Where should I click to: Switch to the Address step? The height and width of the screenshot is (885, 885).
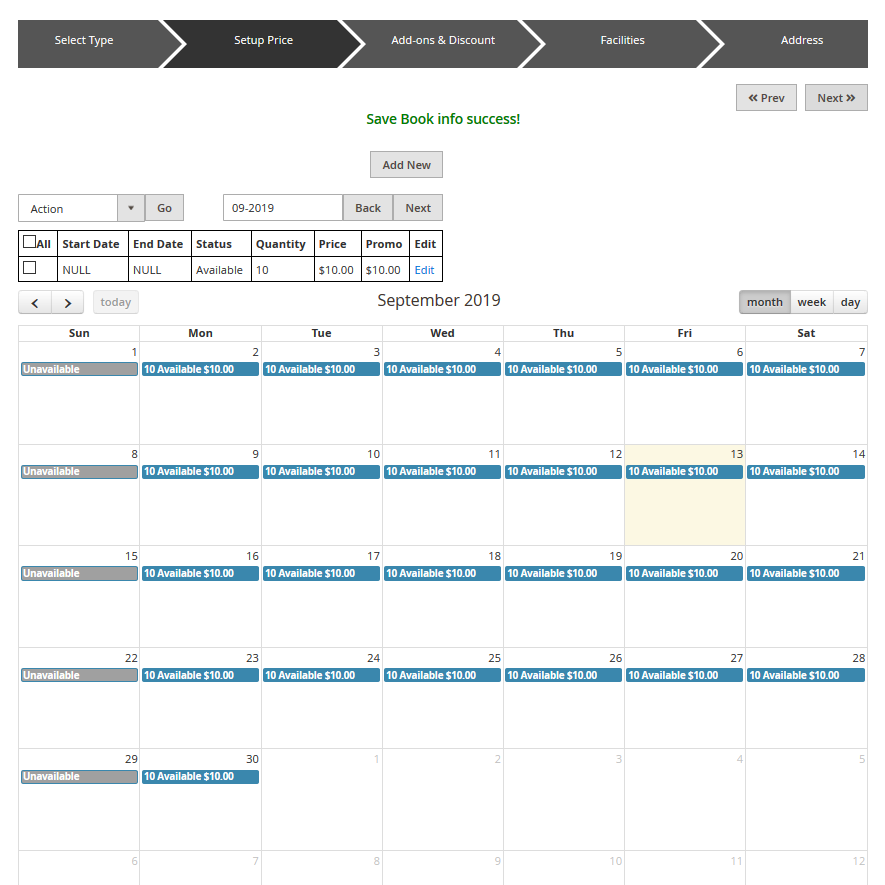(x=801, y=41)
